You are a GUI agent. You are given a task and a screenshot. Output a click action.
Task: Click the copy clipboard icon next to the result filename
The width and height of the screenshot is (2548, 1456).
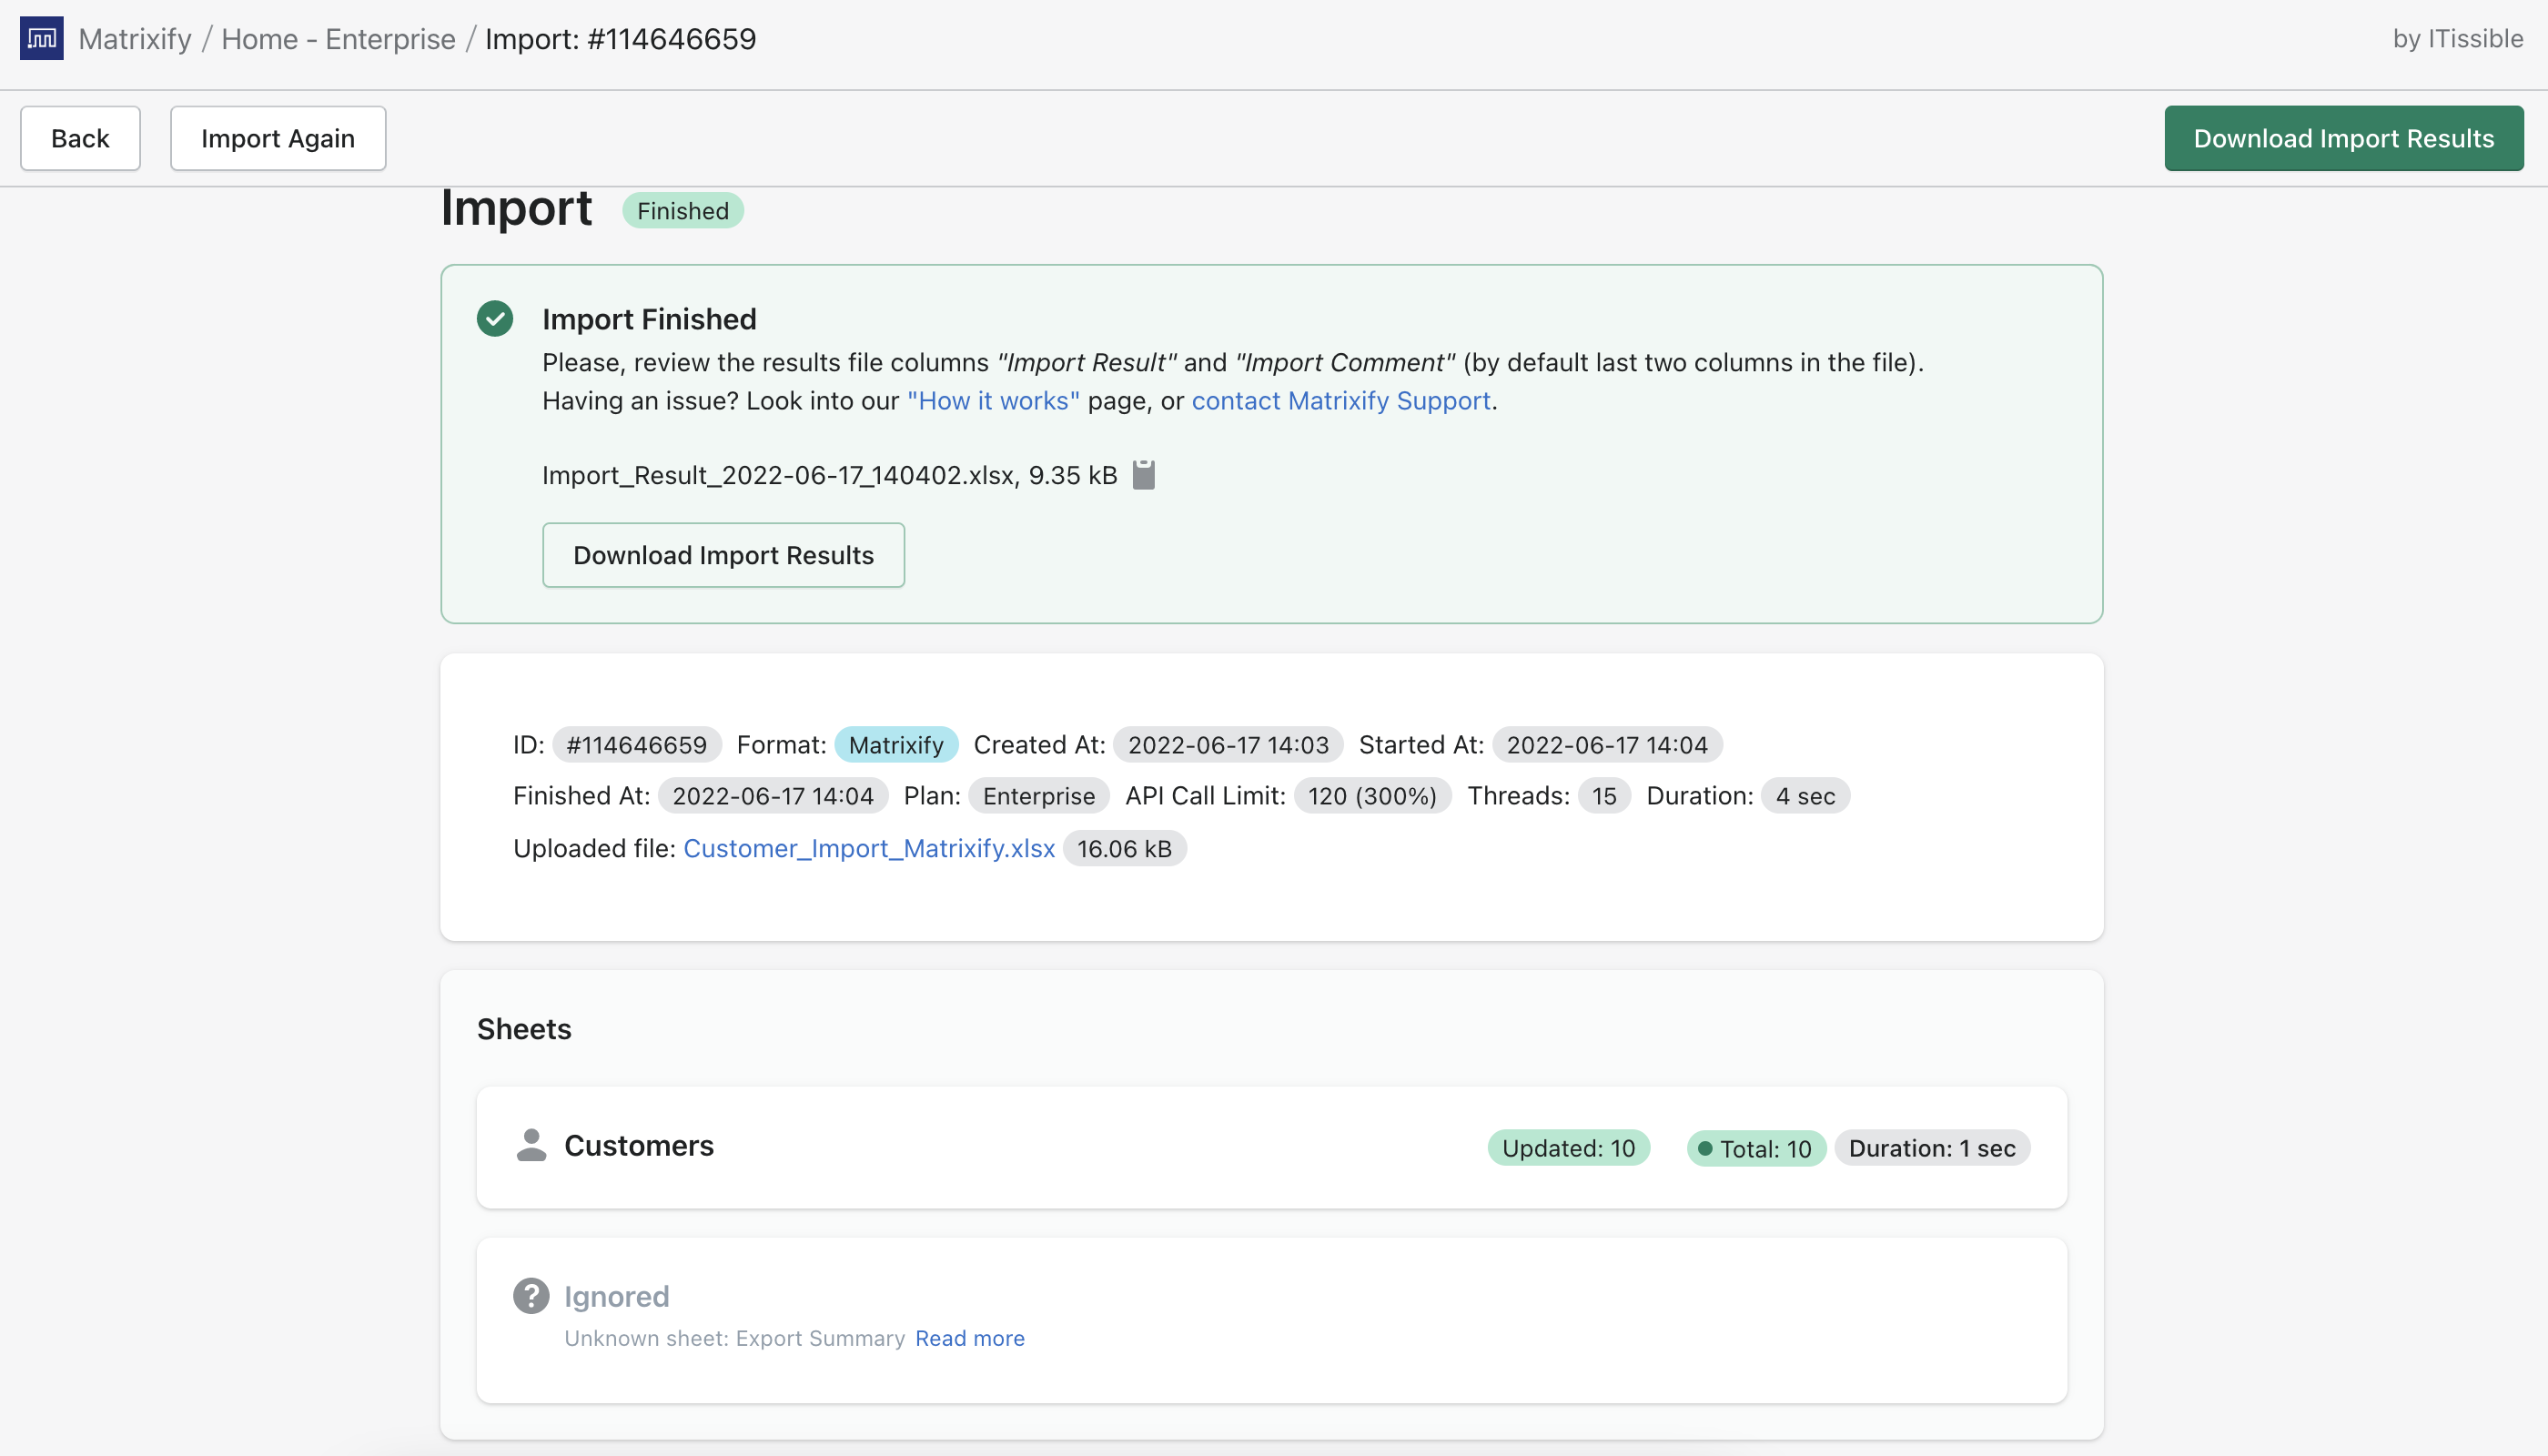(1143, 475)
